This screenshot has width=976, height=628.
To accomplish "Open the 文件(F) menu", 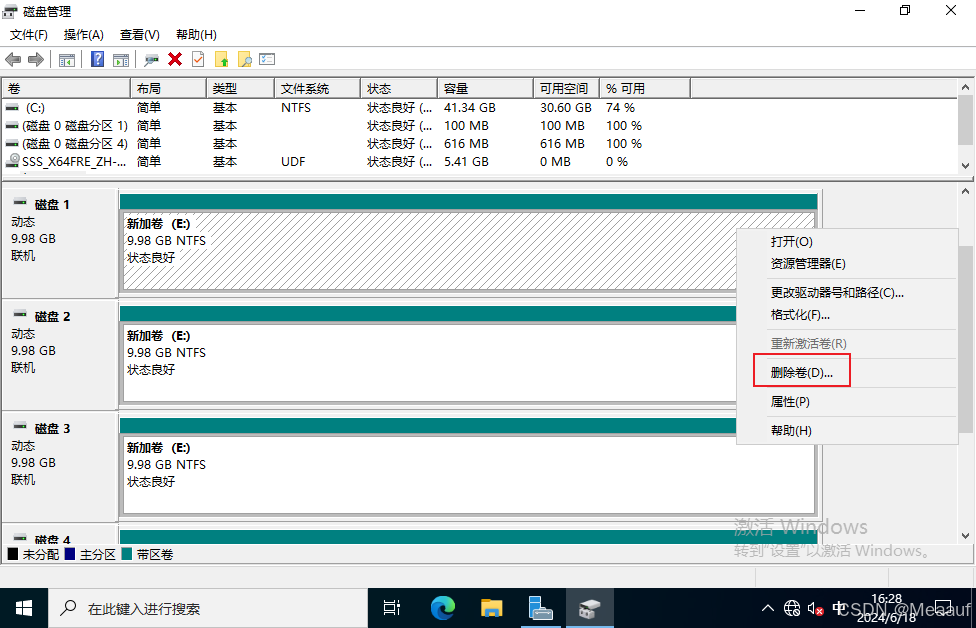I will (x=29, y=35).
